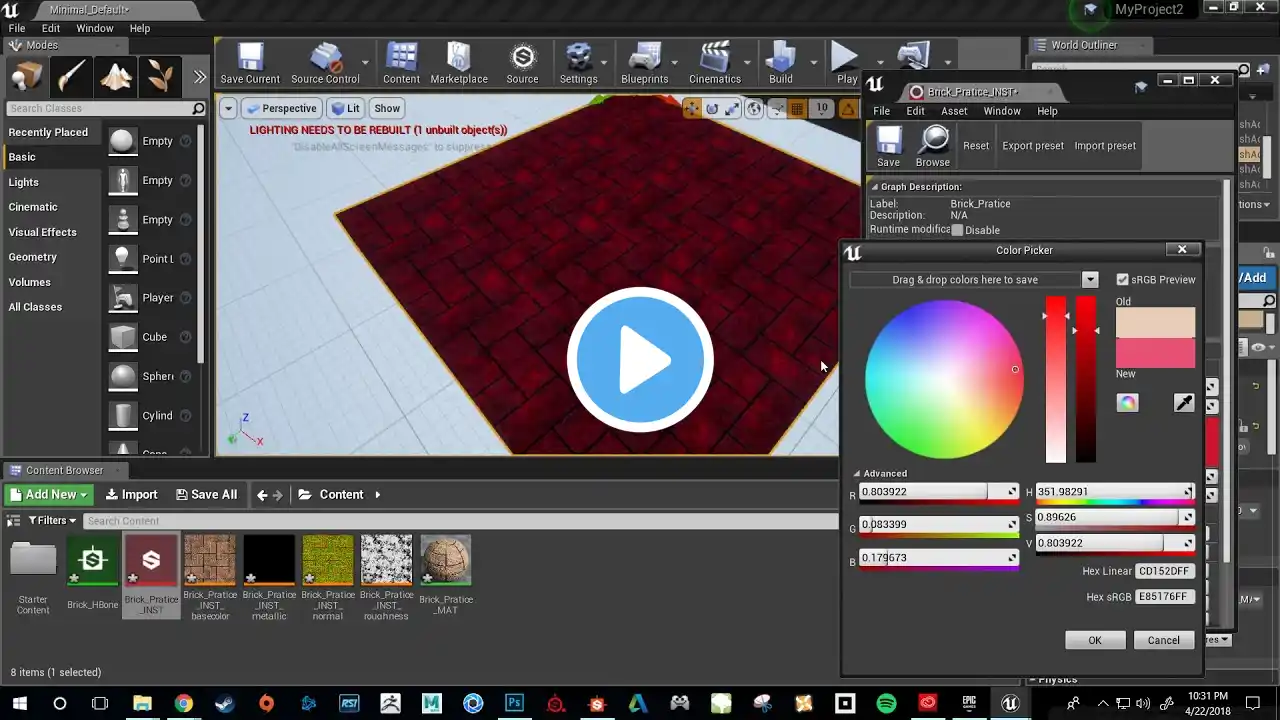Click the Export preset button
Image resolution: width=1280 pixels, height=720 pixels.
[1032, 146]
